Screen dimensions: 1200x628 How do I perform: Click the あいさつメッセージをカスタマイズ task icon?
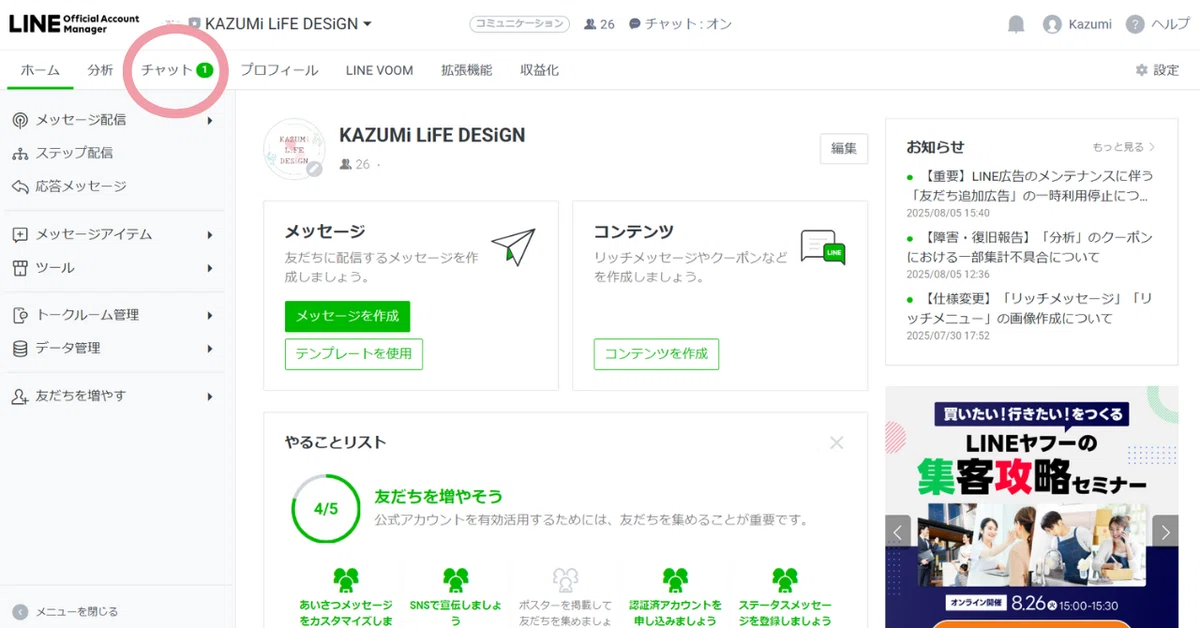pos(346,579)
